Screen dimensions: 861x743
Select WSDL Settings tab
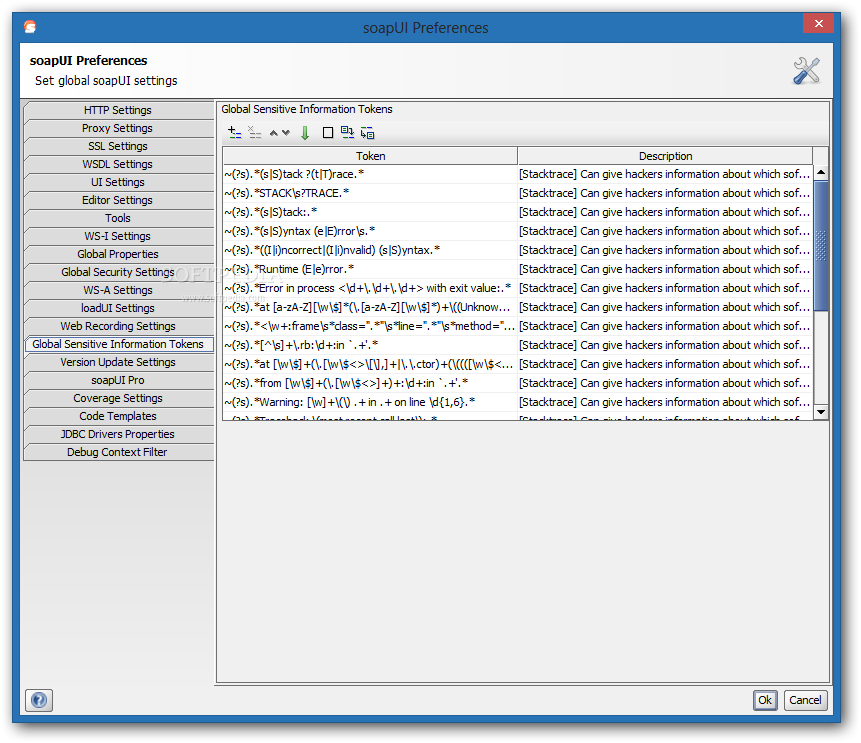coord(118,164)
